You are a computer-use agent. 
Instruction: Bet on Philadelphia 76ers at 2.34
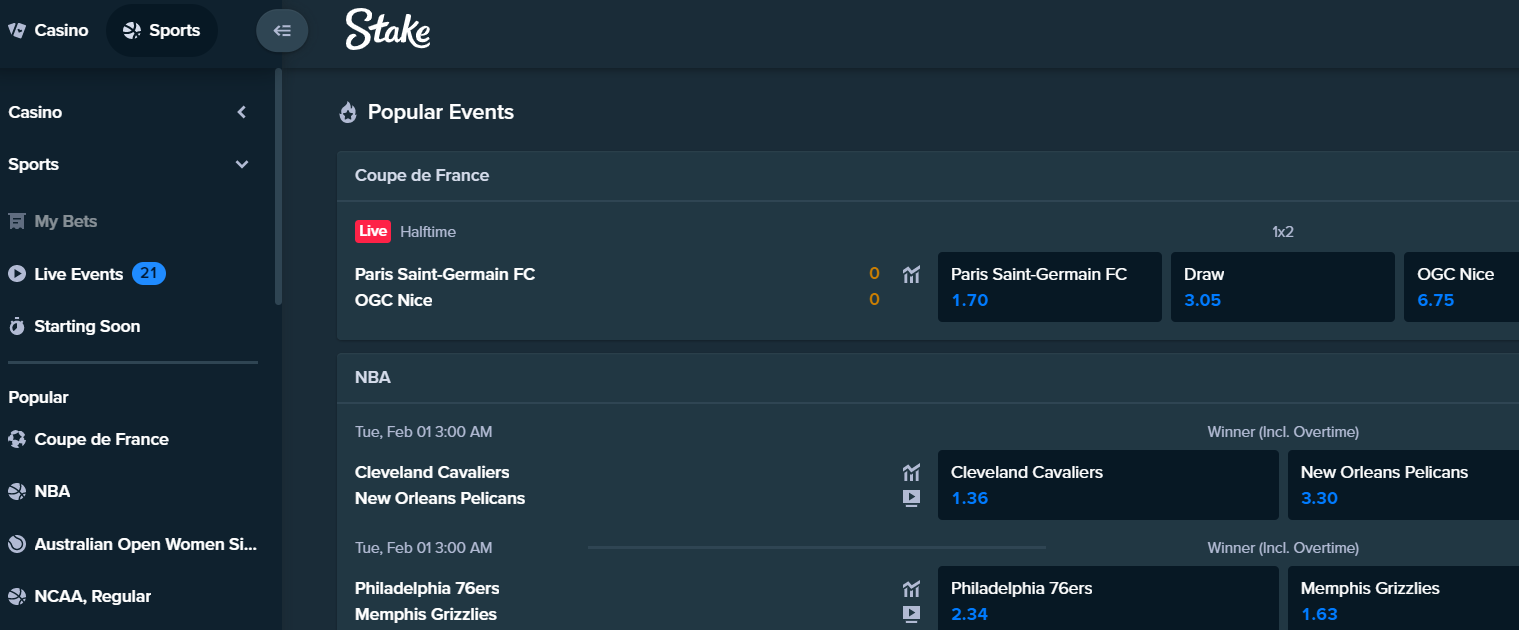1108,598
